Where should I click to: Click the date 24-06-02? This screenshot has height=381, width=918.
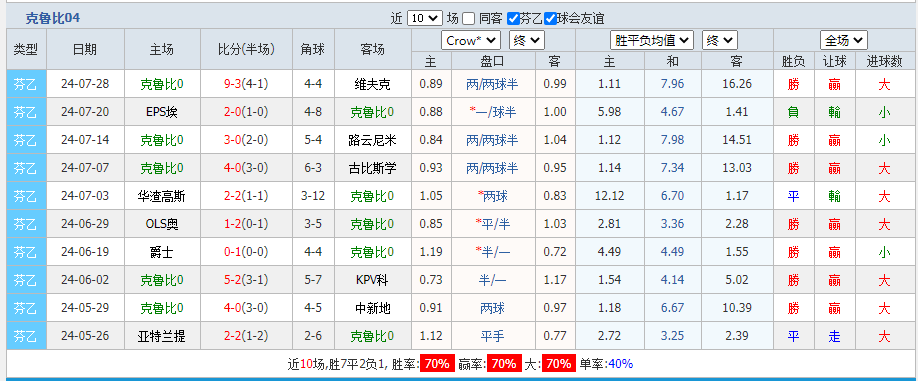coord(85,280)
